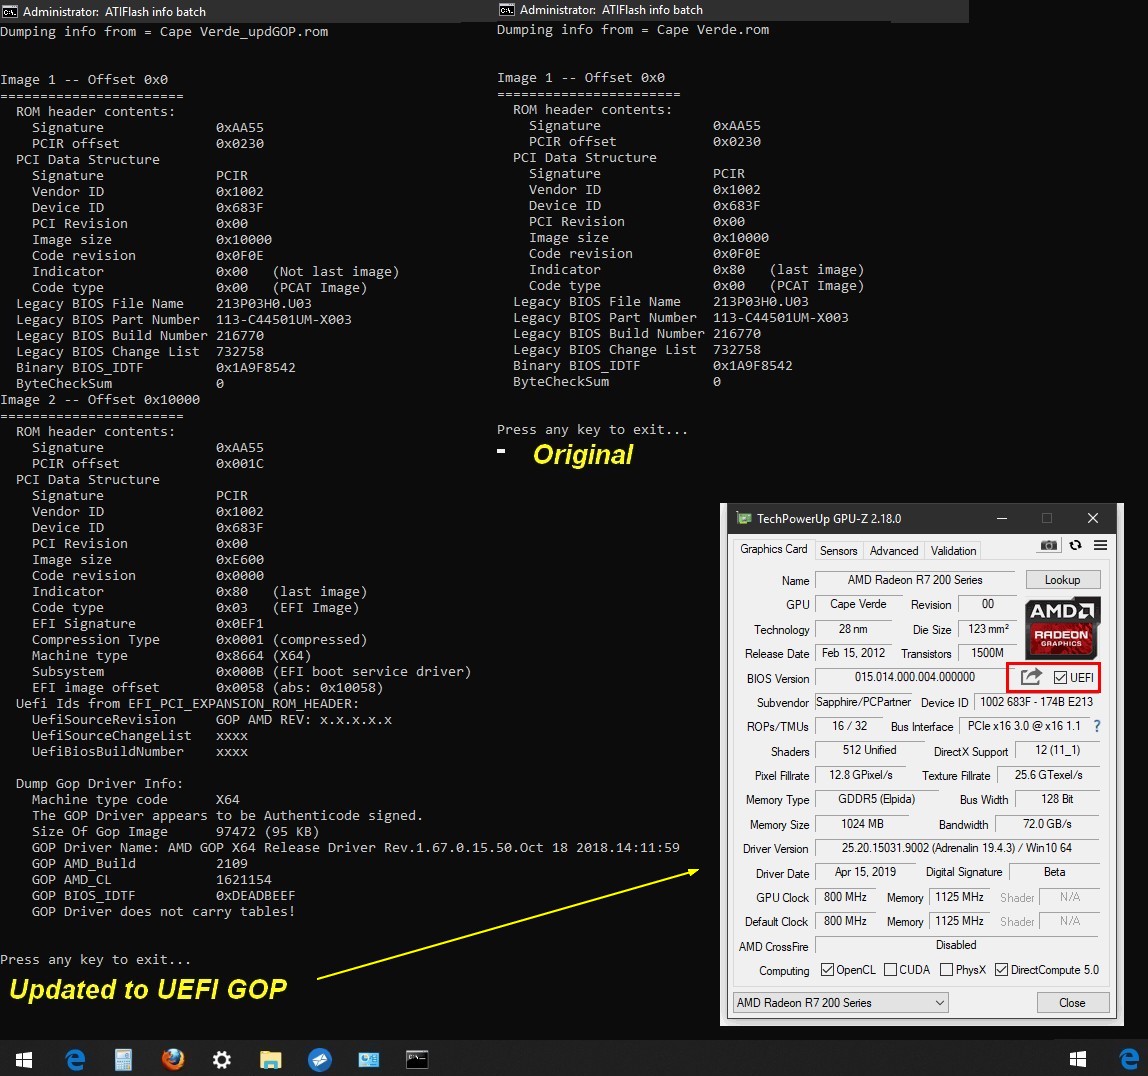This screenshot has height=1076, width=1148.
Task: Click the Memory Type GDDR5 (Elpida) field
Action: tap(876, 799)
